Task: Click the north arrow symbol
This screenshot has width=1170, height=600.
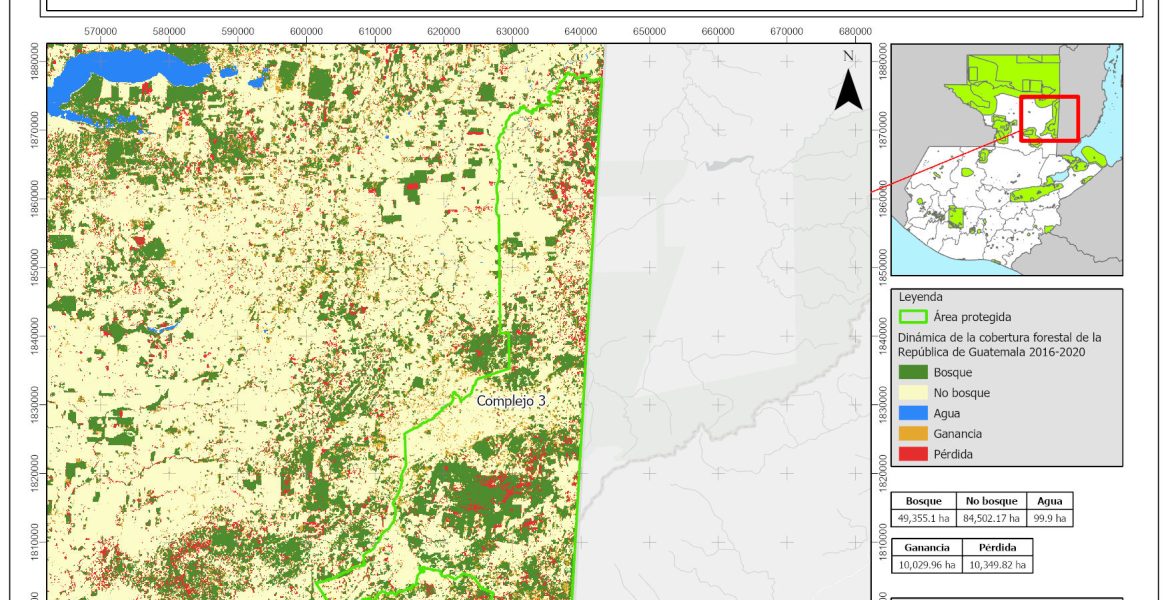Action: (848, 84)
